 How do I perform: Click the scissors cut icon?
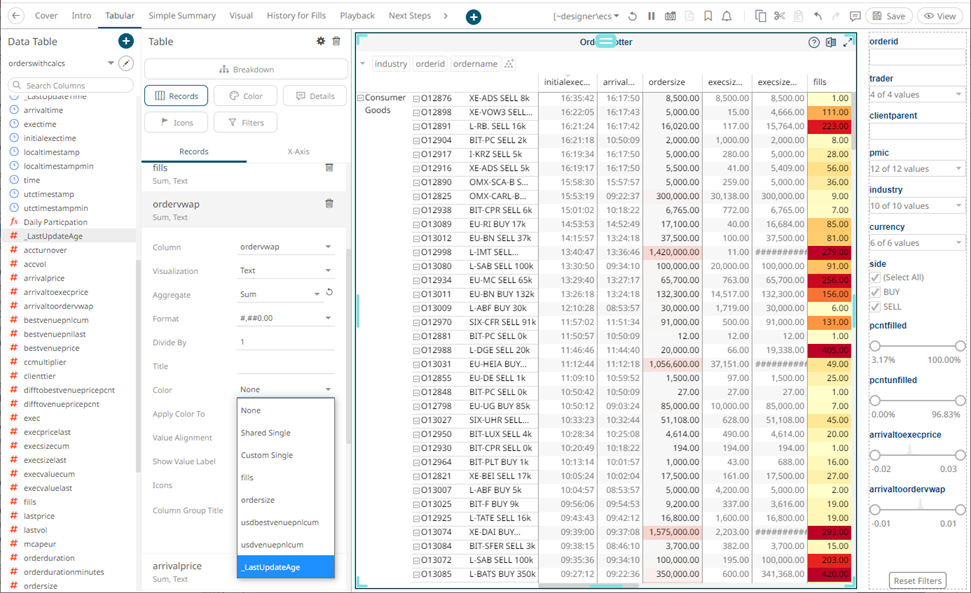point(780,16)
